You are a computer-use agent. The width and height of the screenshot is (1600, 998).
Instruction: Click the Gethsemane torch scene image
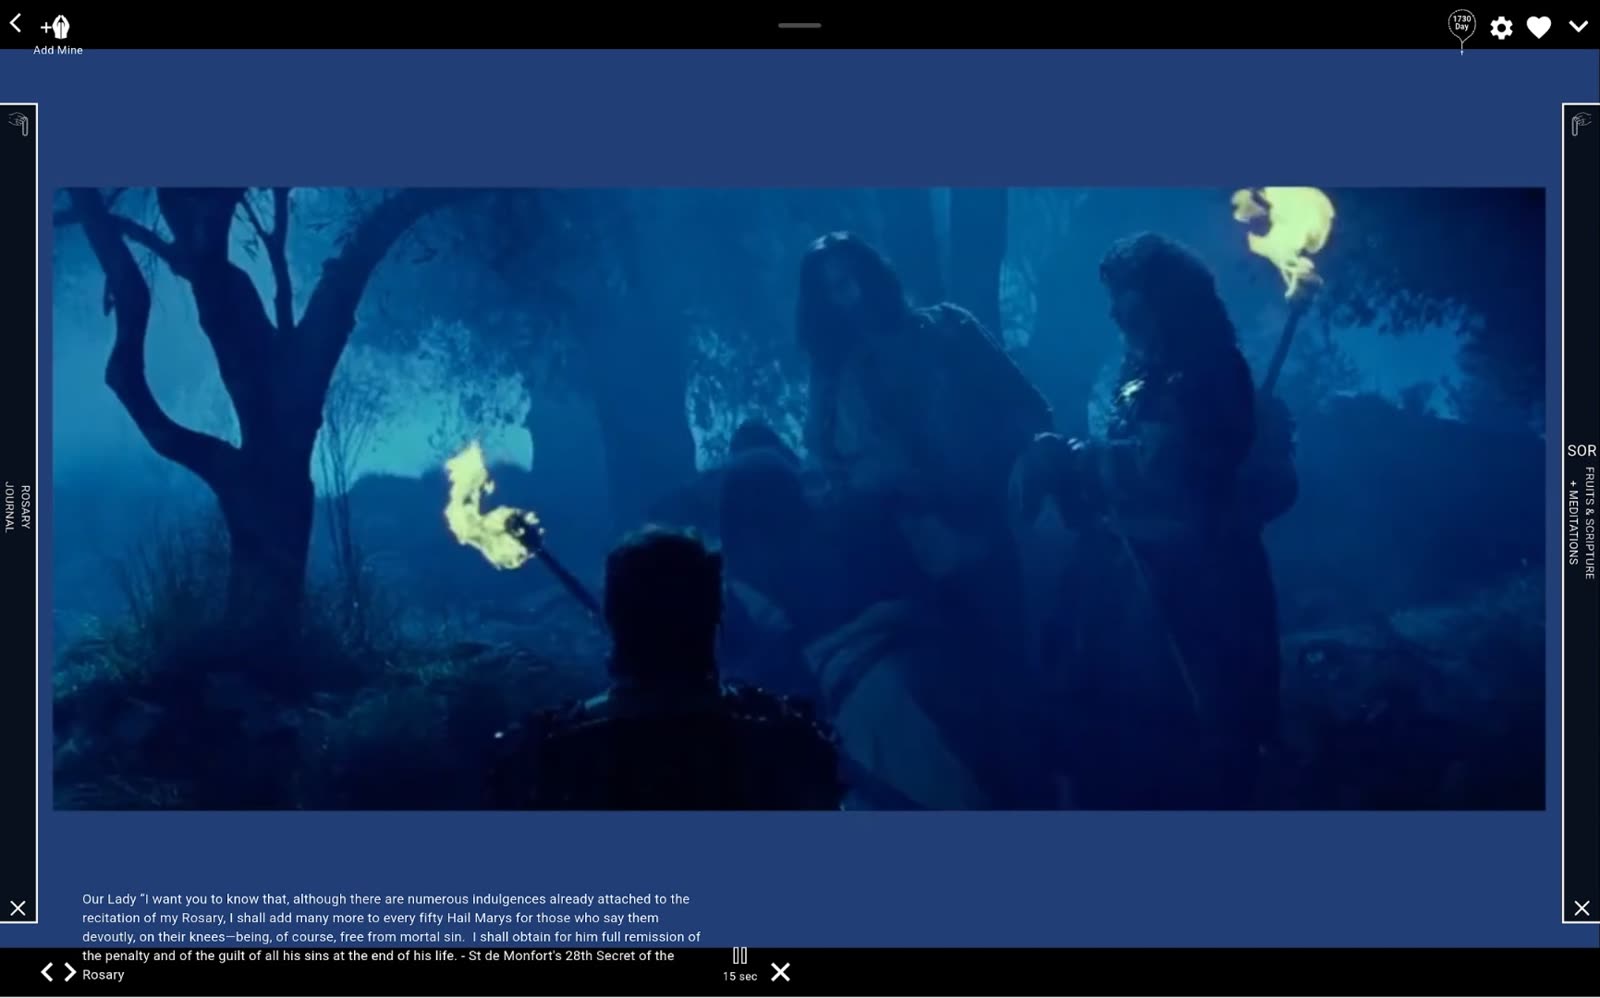coord(799,498)
